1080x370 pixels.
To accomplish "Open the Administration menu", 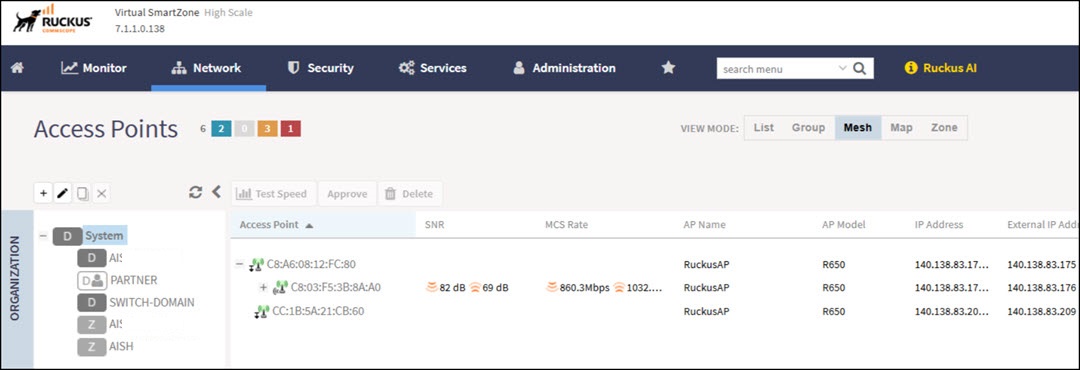I will click(564, 68).
